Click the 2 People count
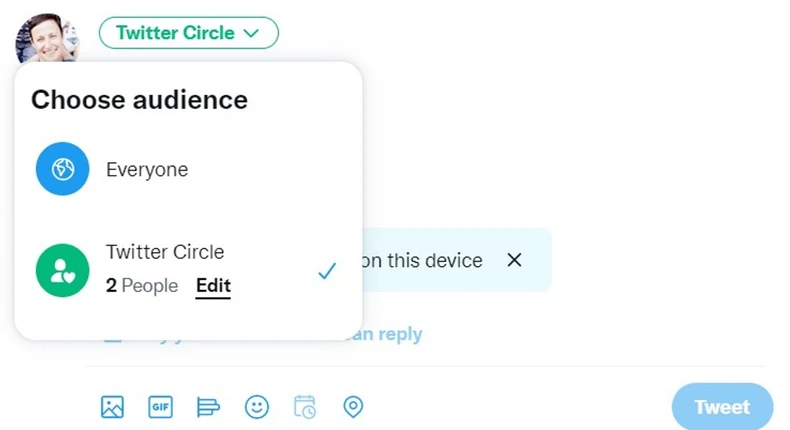The width and height of the screenshot is (790, 430). pos(141,286)
